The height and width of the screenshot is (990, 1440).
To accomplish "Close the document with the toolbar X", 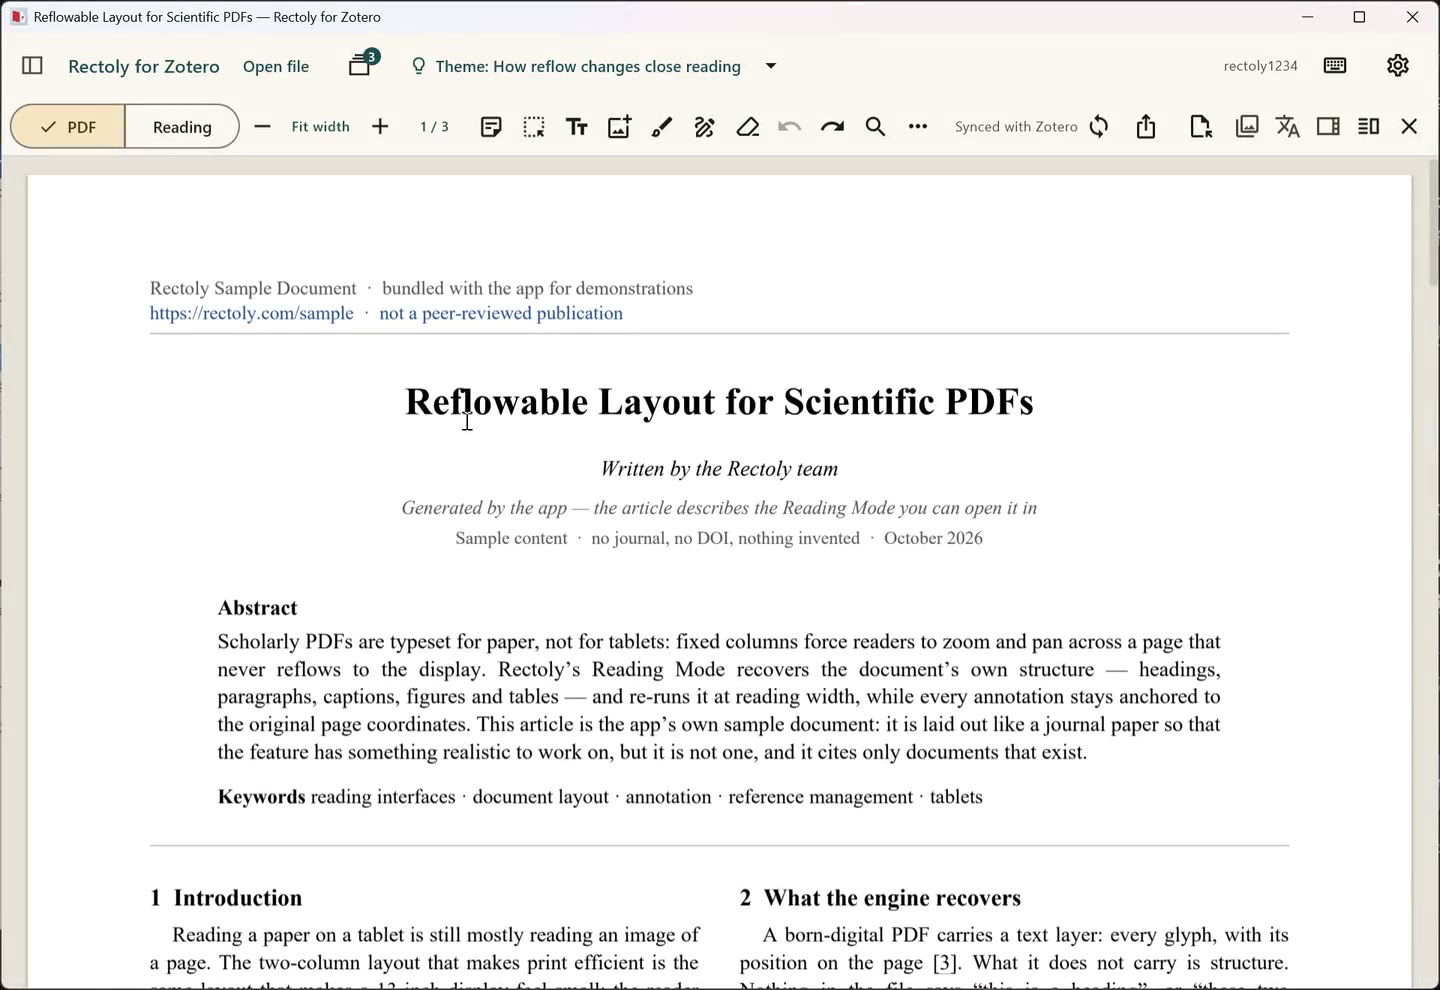I will (x=1410, y=127).
